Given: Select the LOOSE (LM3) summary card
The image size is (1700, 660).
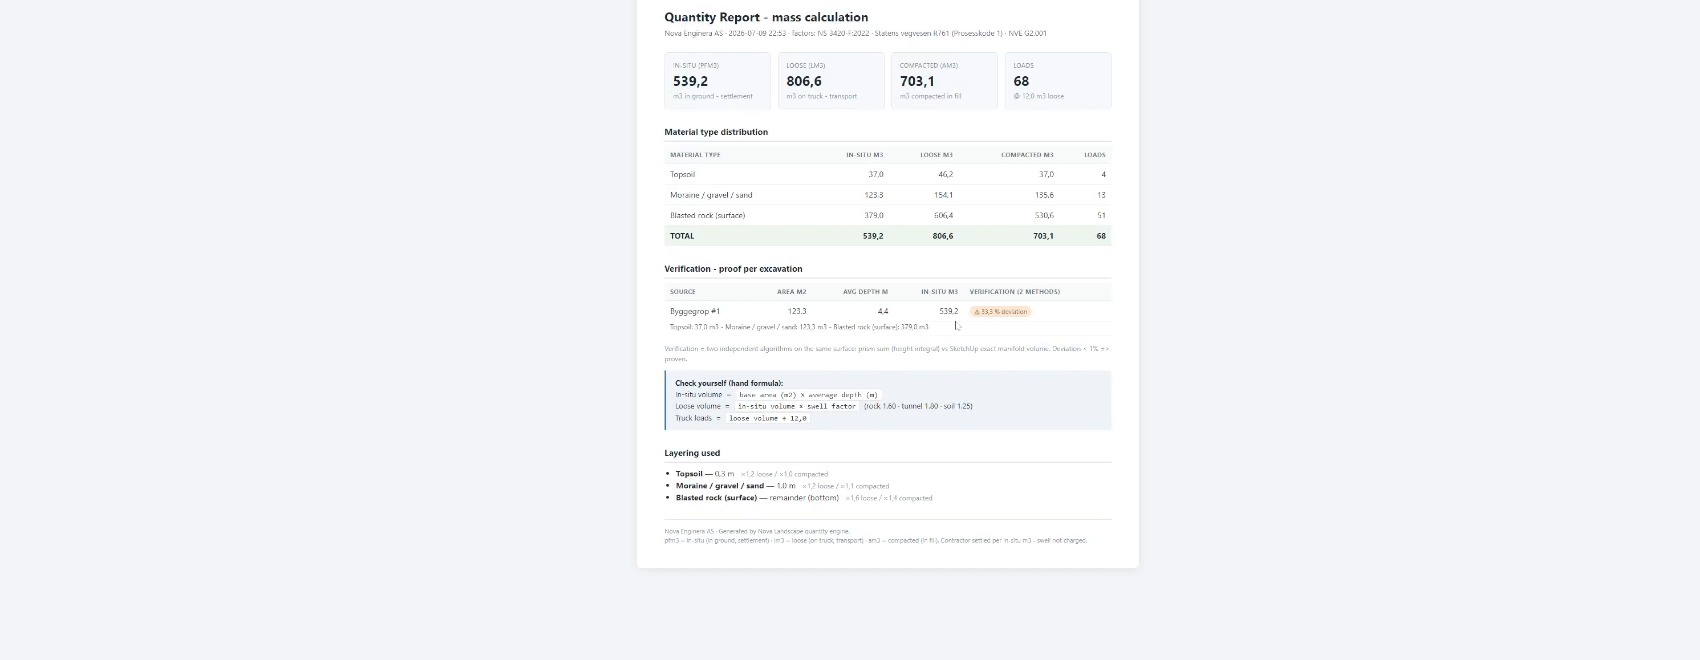Looking at the screenshot, I should (831, 80).
